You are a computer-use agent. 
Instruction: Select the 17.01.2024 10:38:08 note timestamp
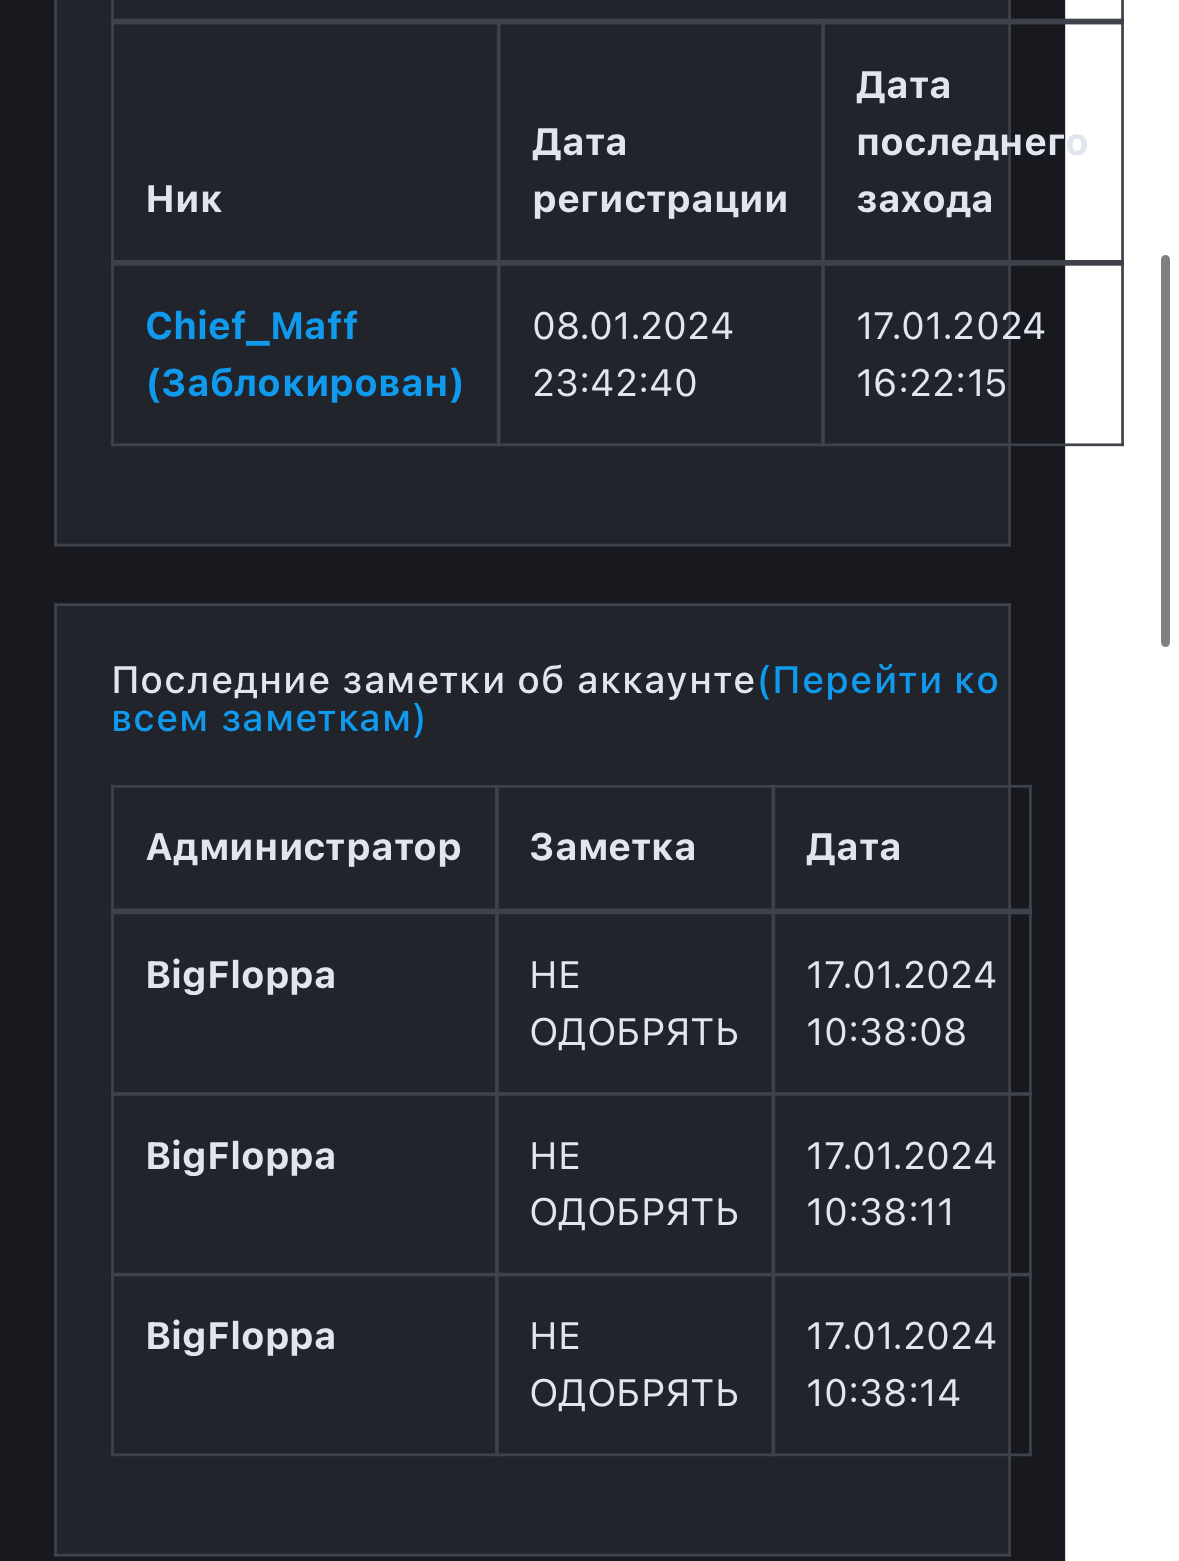[x=900, y=1003]
